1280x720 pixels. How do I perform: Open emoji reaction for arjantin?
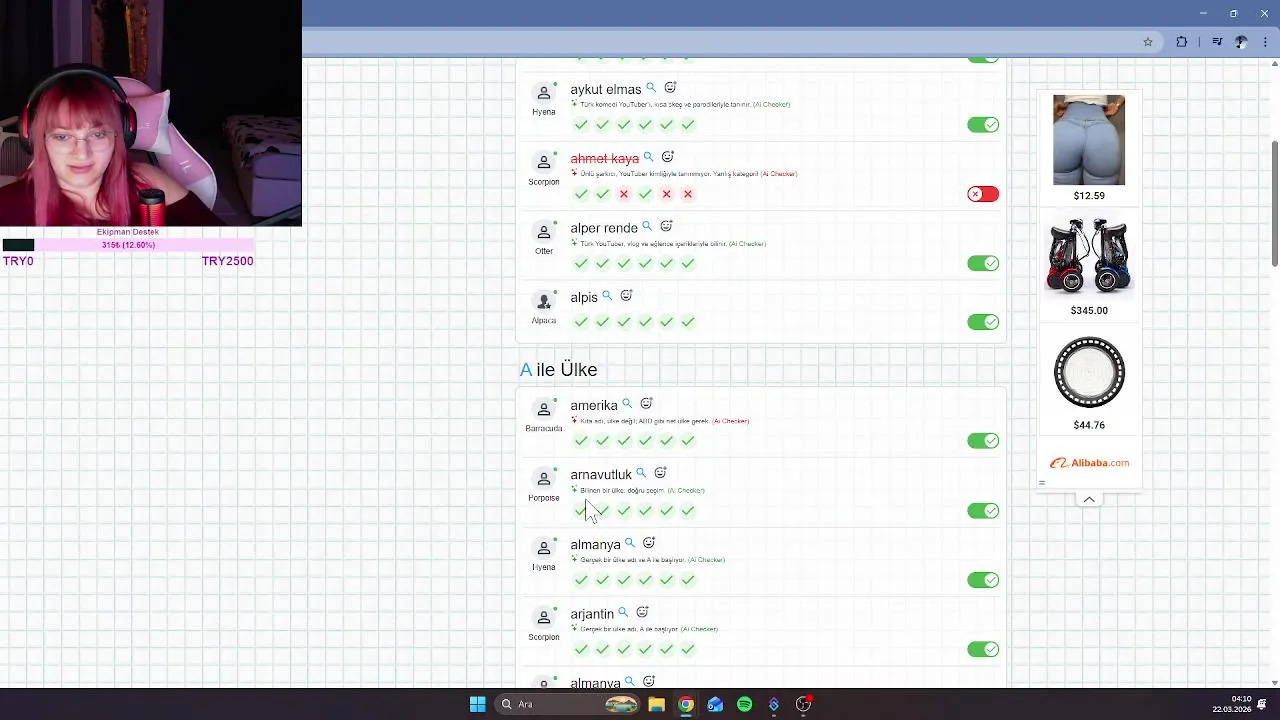pos(642,612)
